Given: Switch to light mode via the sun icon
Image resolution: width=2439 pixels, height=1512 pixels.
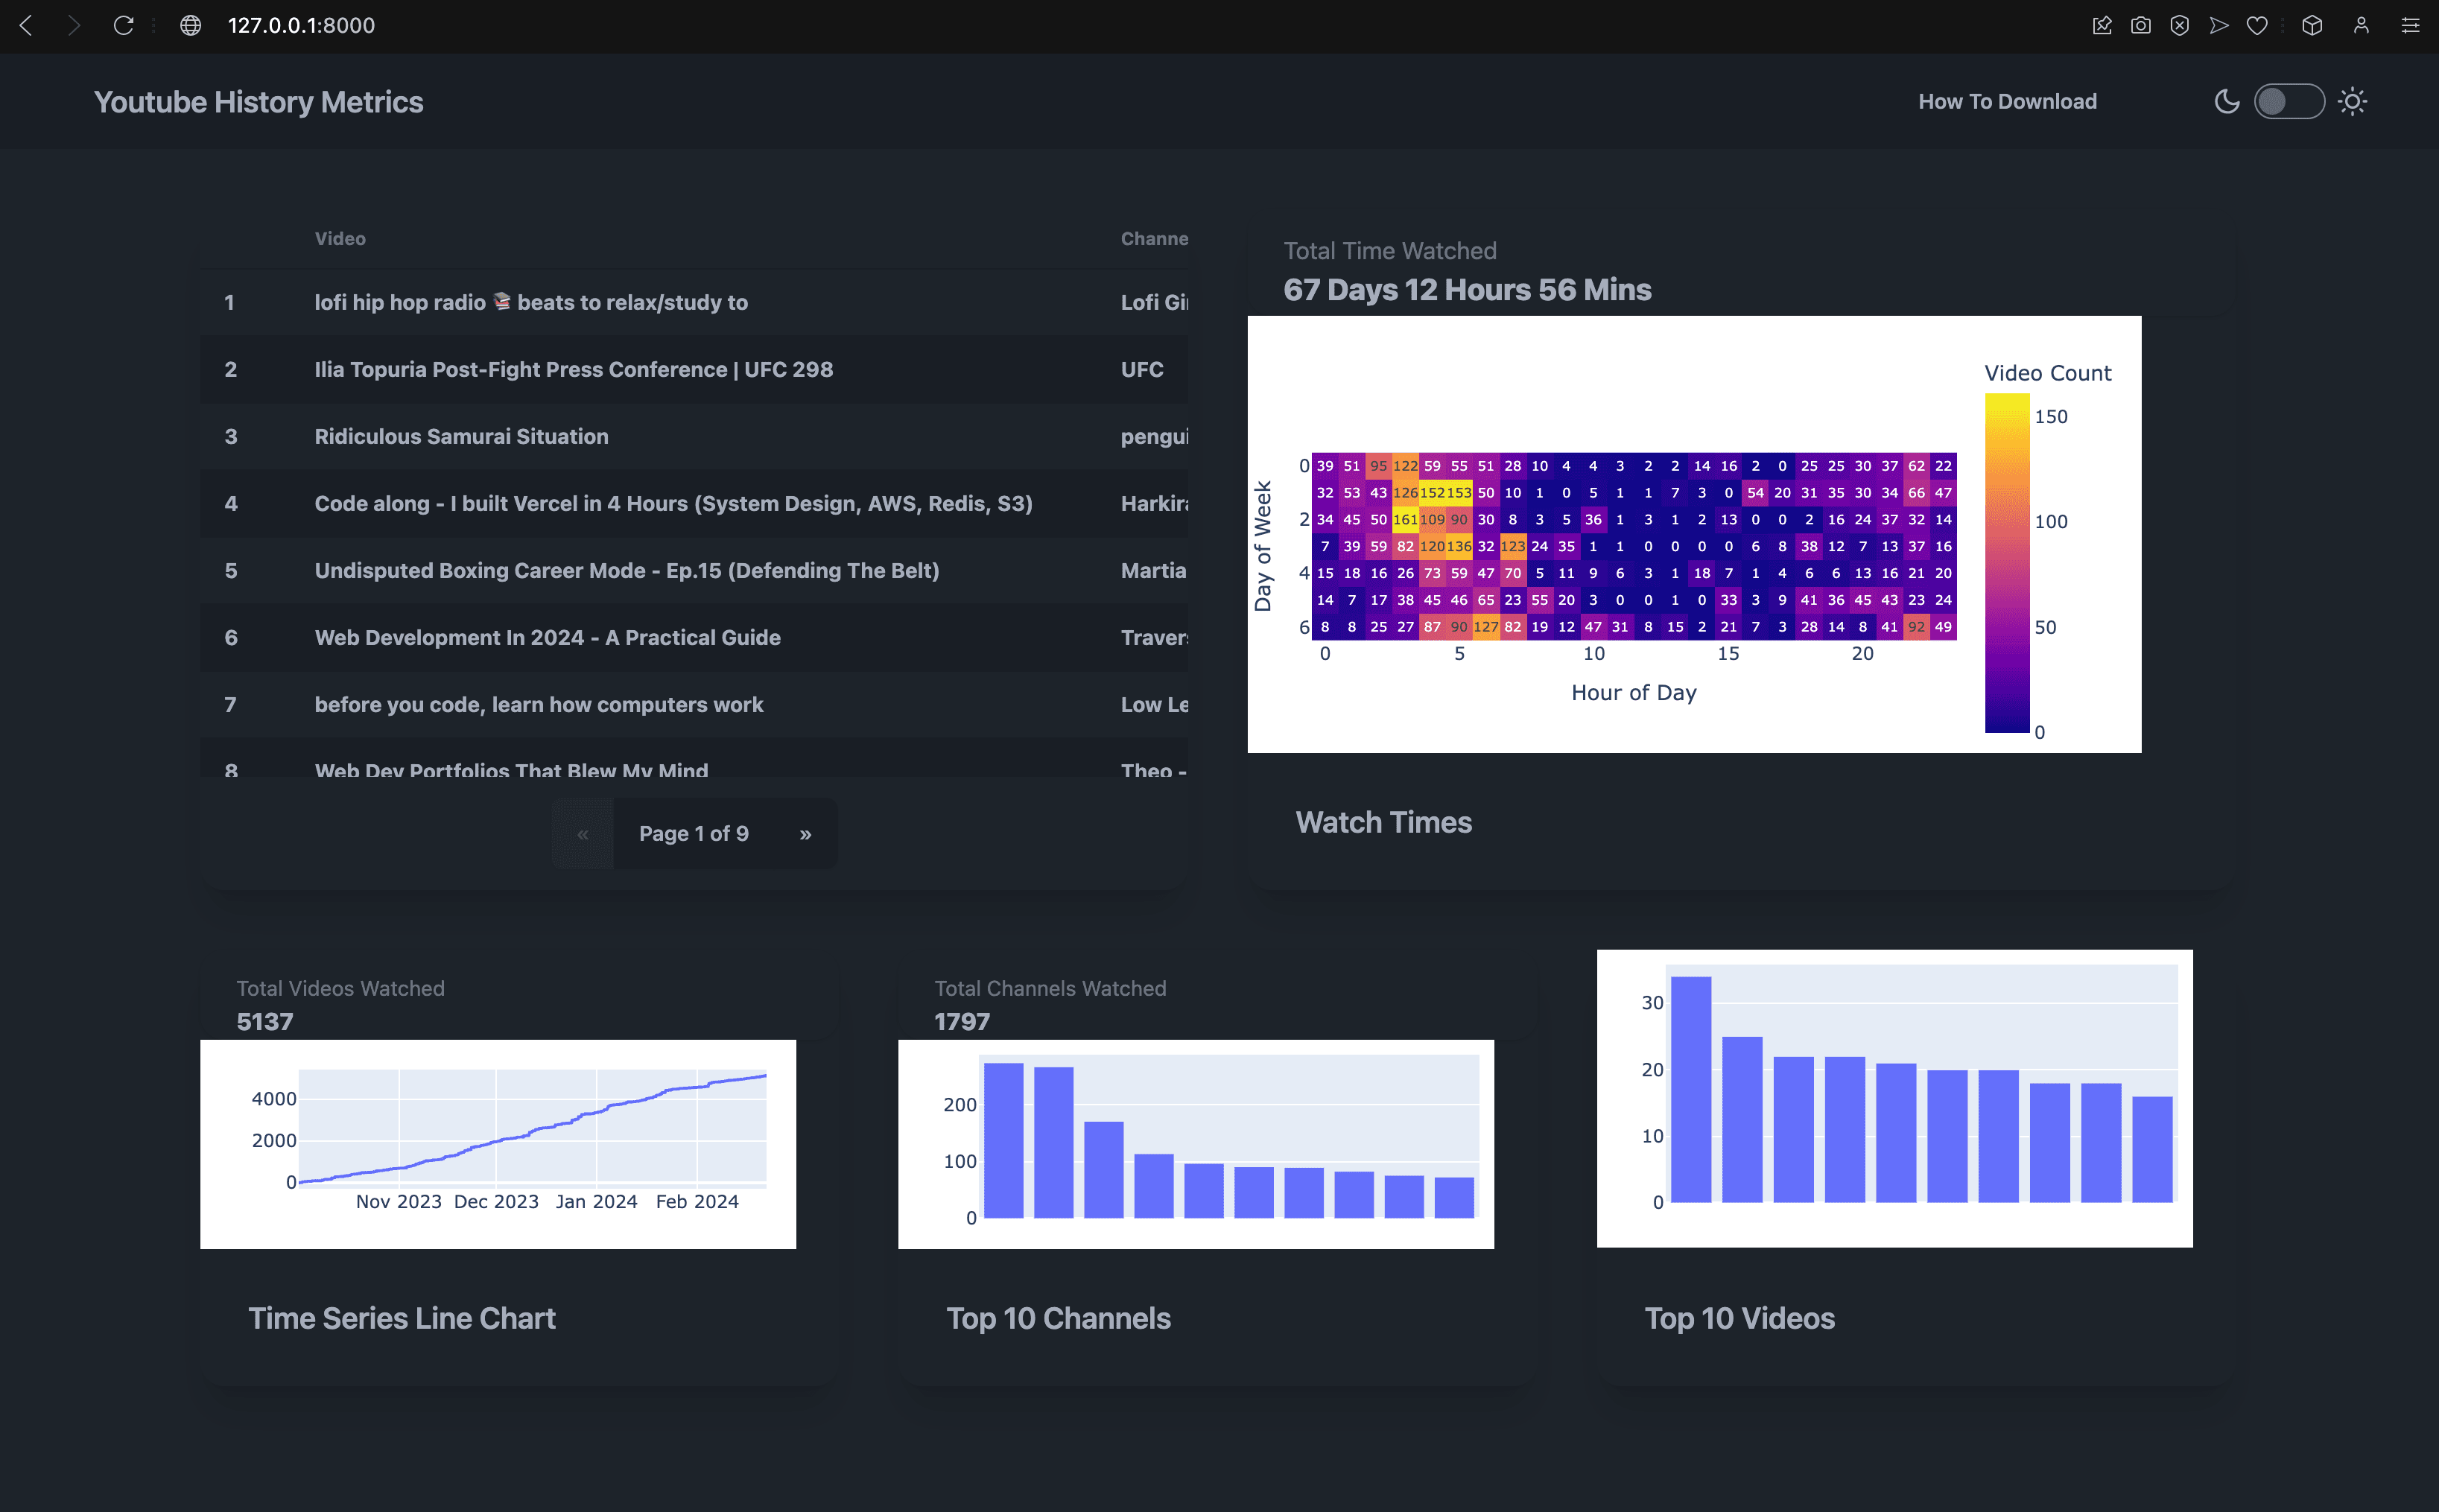Looking at the screenshot, I should click(x=2352, y=101).
